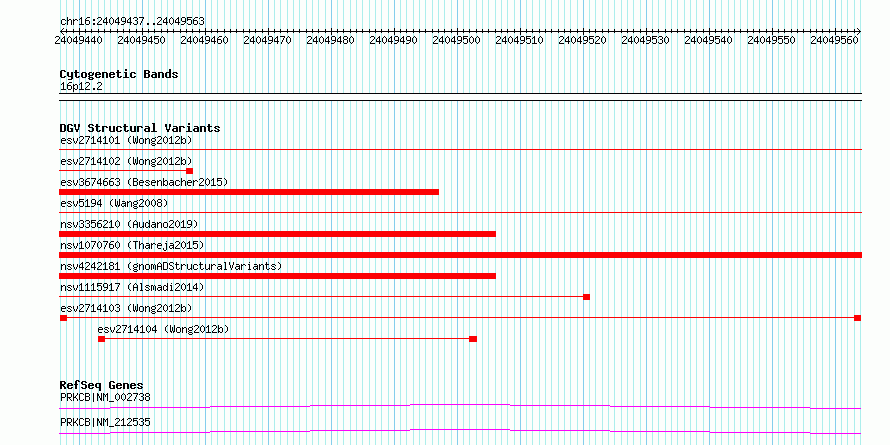The height and width of the screenshot is (445, 890).
Task: Open gene PRKCB|NM_002738 label
Action: pos(105,397)
